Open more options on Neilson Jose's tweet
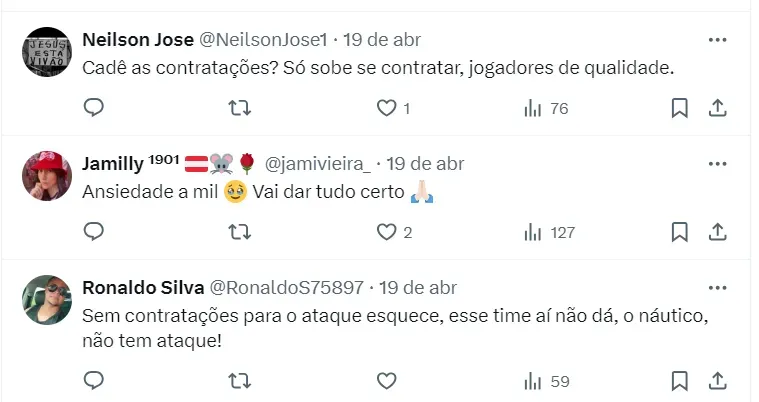Viewport: 759px width, 402px height. click(x=717, y=40)
